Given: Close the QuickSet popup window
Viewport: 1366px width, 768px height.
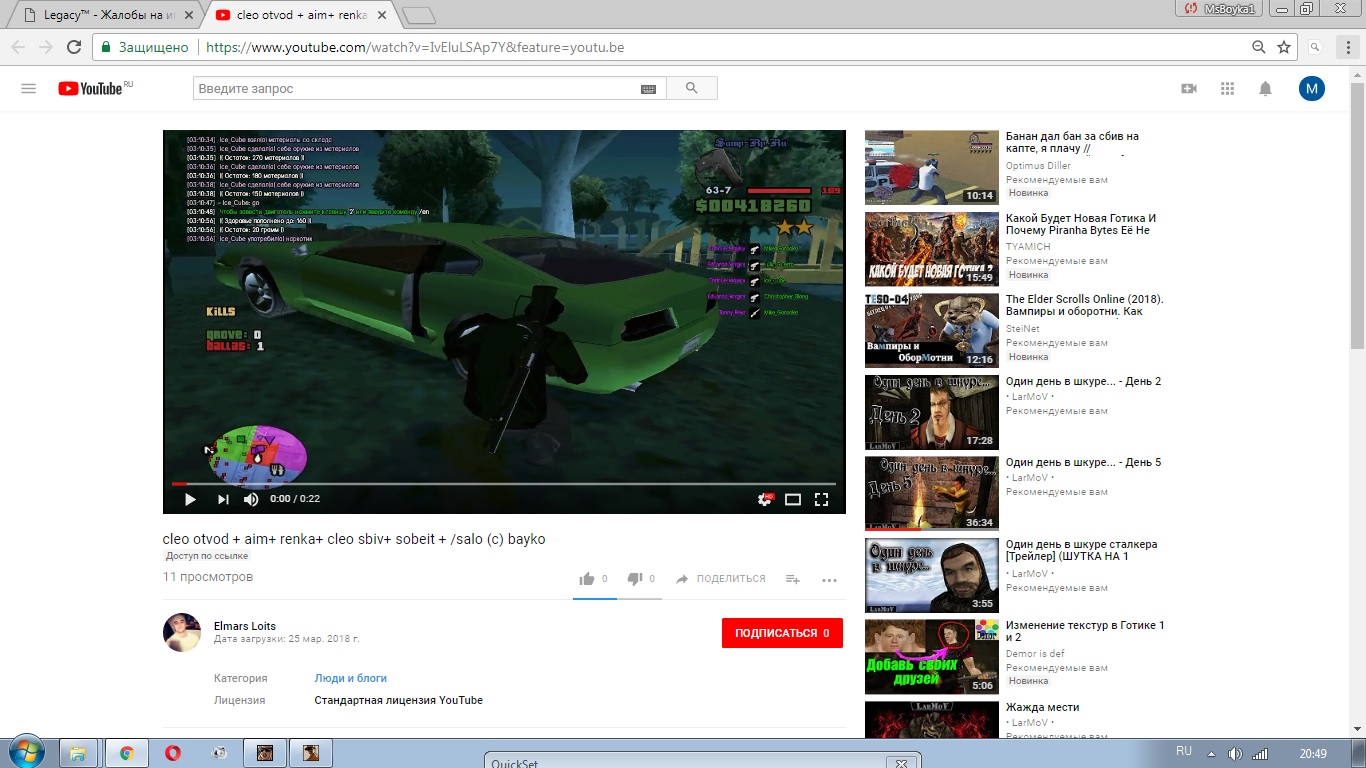Looking at the screenshot, I should [x=901, y=764].
